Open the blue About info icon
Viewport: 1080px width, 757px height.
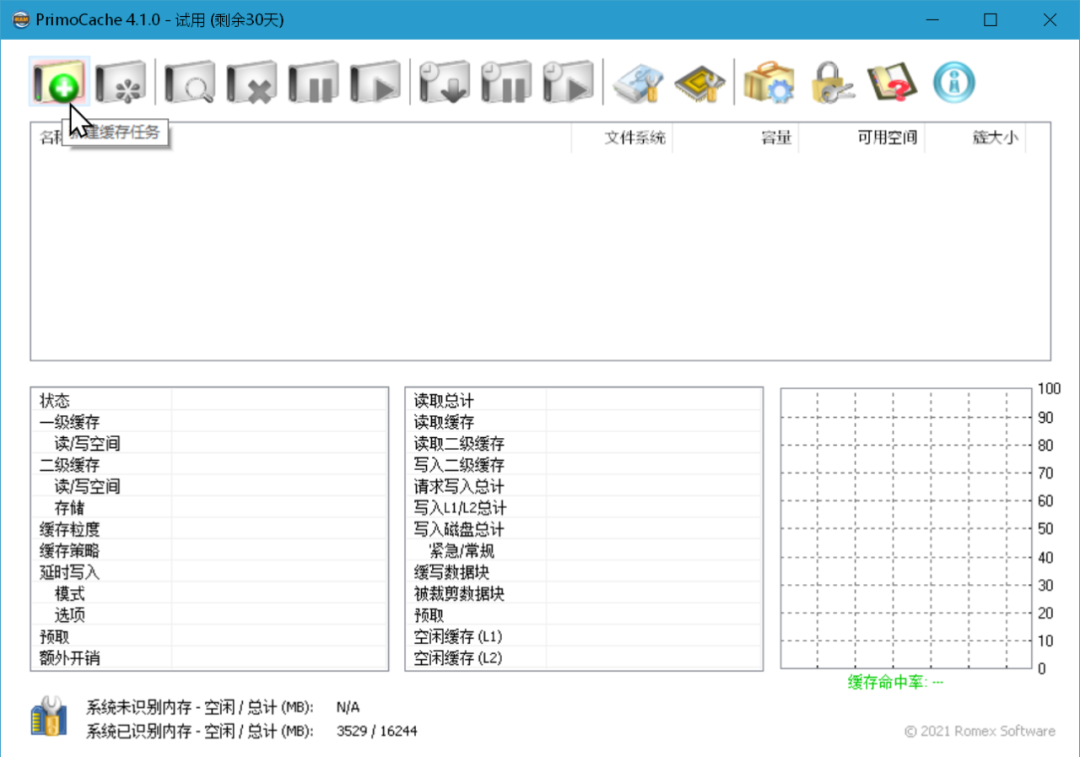pyautogui.click(x=954, y=82)
